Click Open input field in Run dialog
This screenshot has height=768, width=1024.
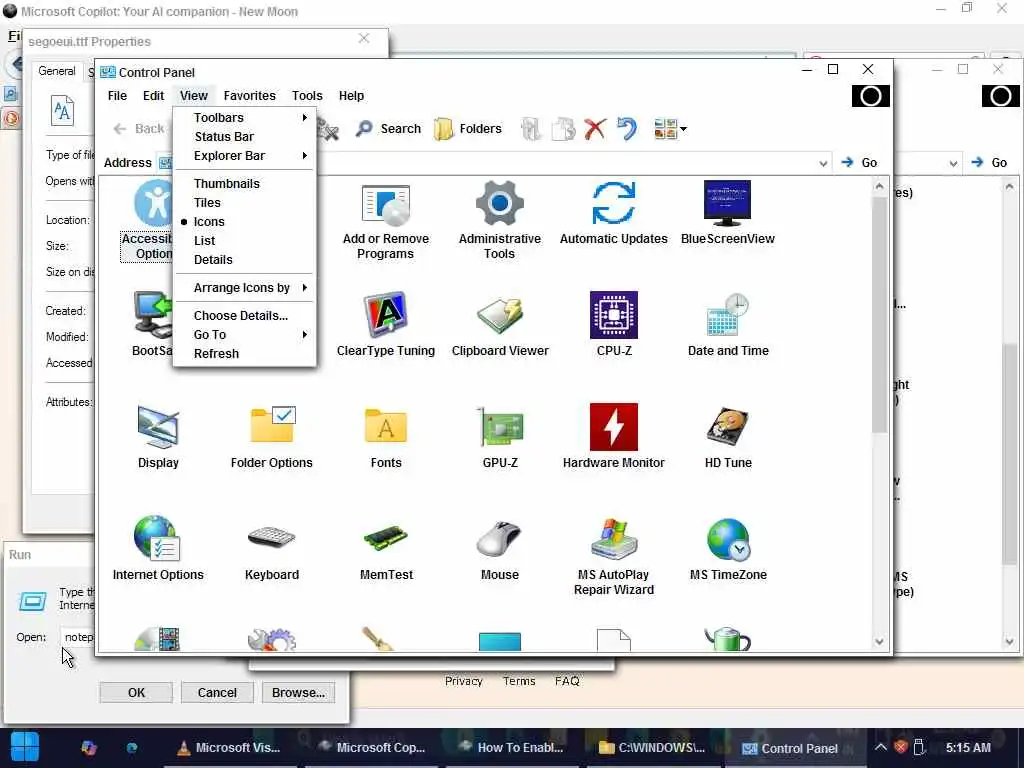tap(77, 637)
